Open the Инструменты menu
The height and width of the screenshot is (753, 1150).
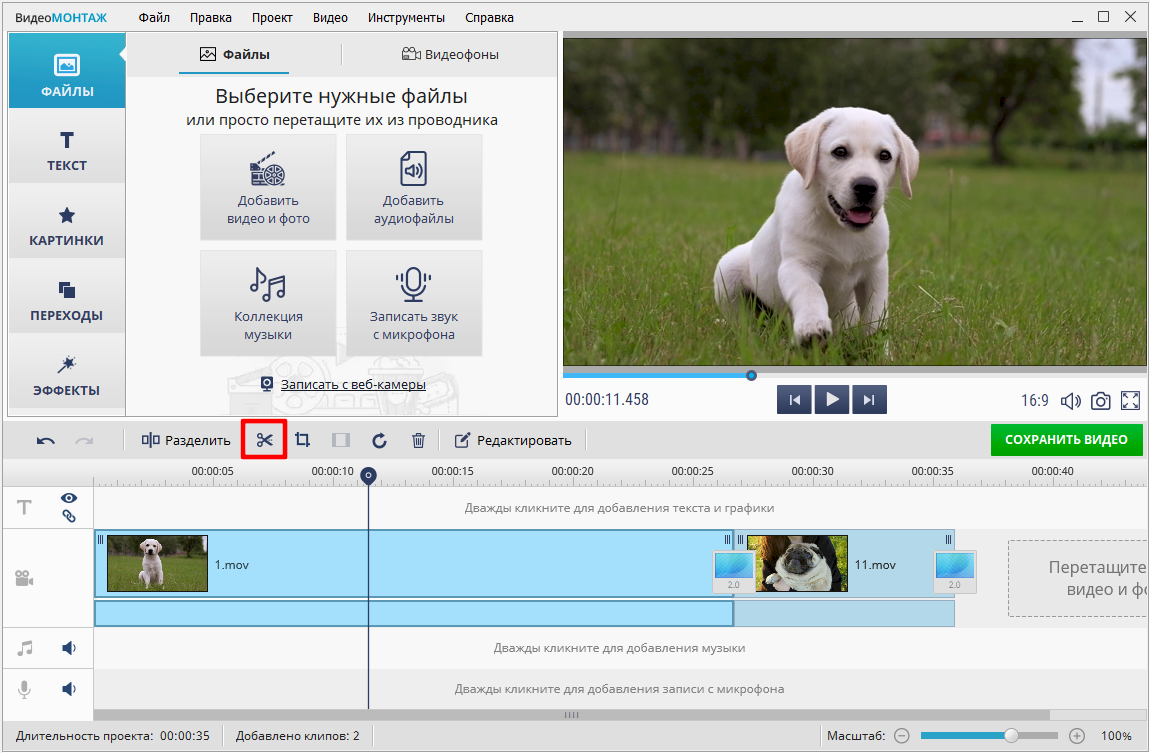pos(406,18)
